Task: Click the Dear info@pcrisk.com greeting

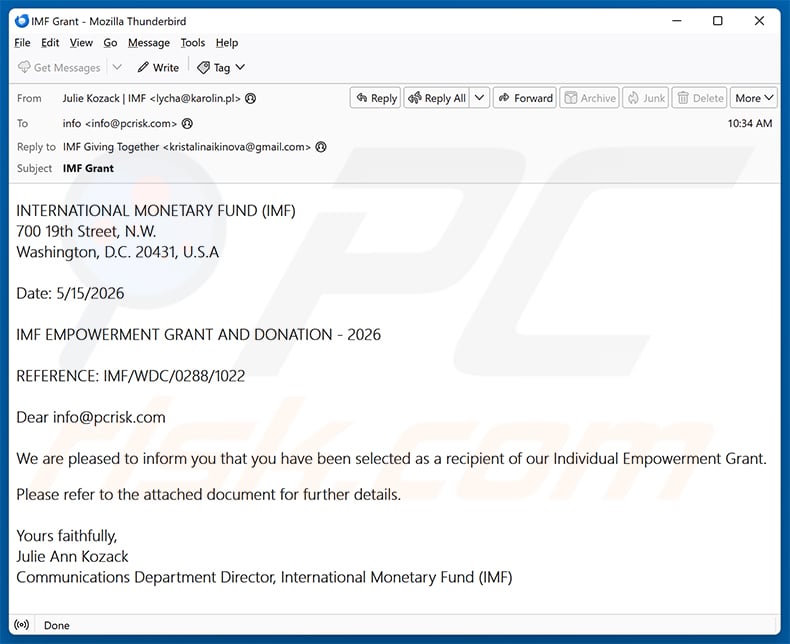Action: (91, 417)
